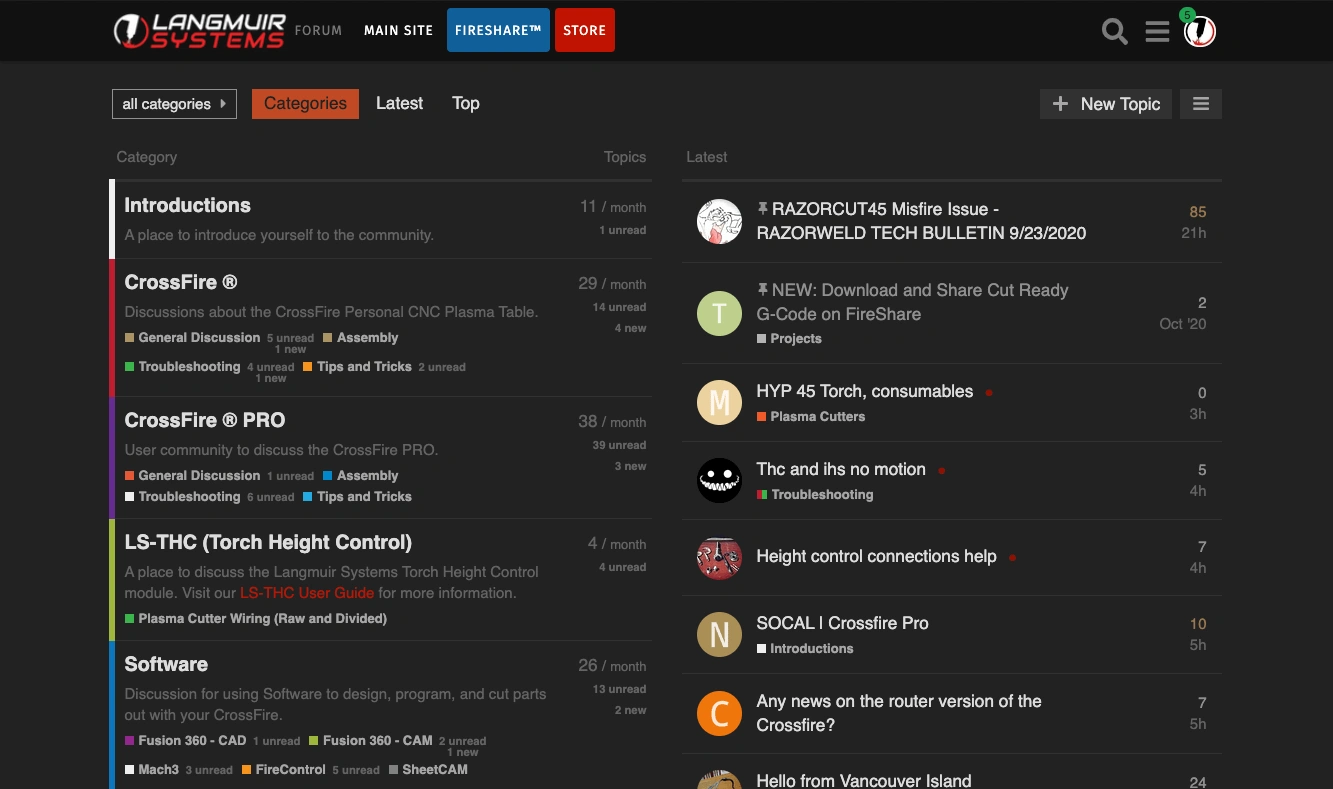The width and height of the screenshot is (1333, 789).
Task: Open the LS-THC User Guide link
Action: pyautogui.click(x=306, y=593)
